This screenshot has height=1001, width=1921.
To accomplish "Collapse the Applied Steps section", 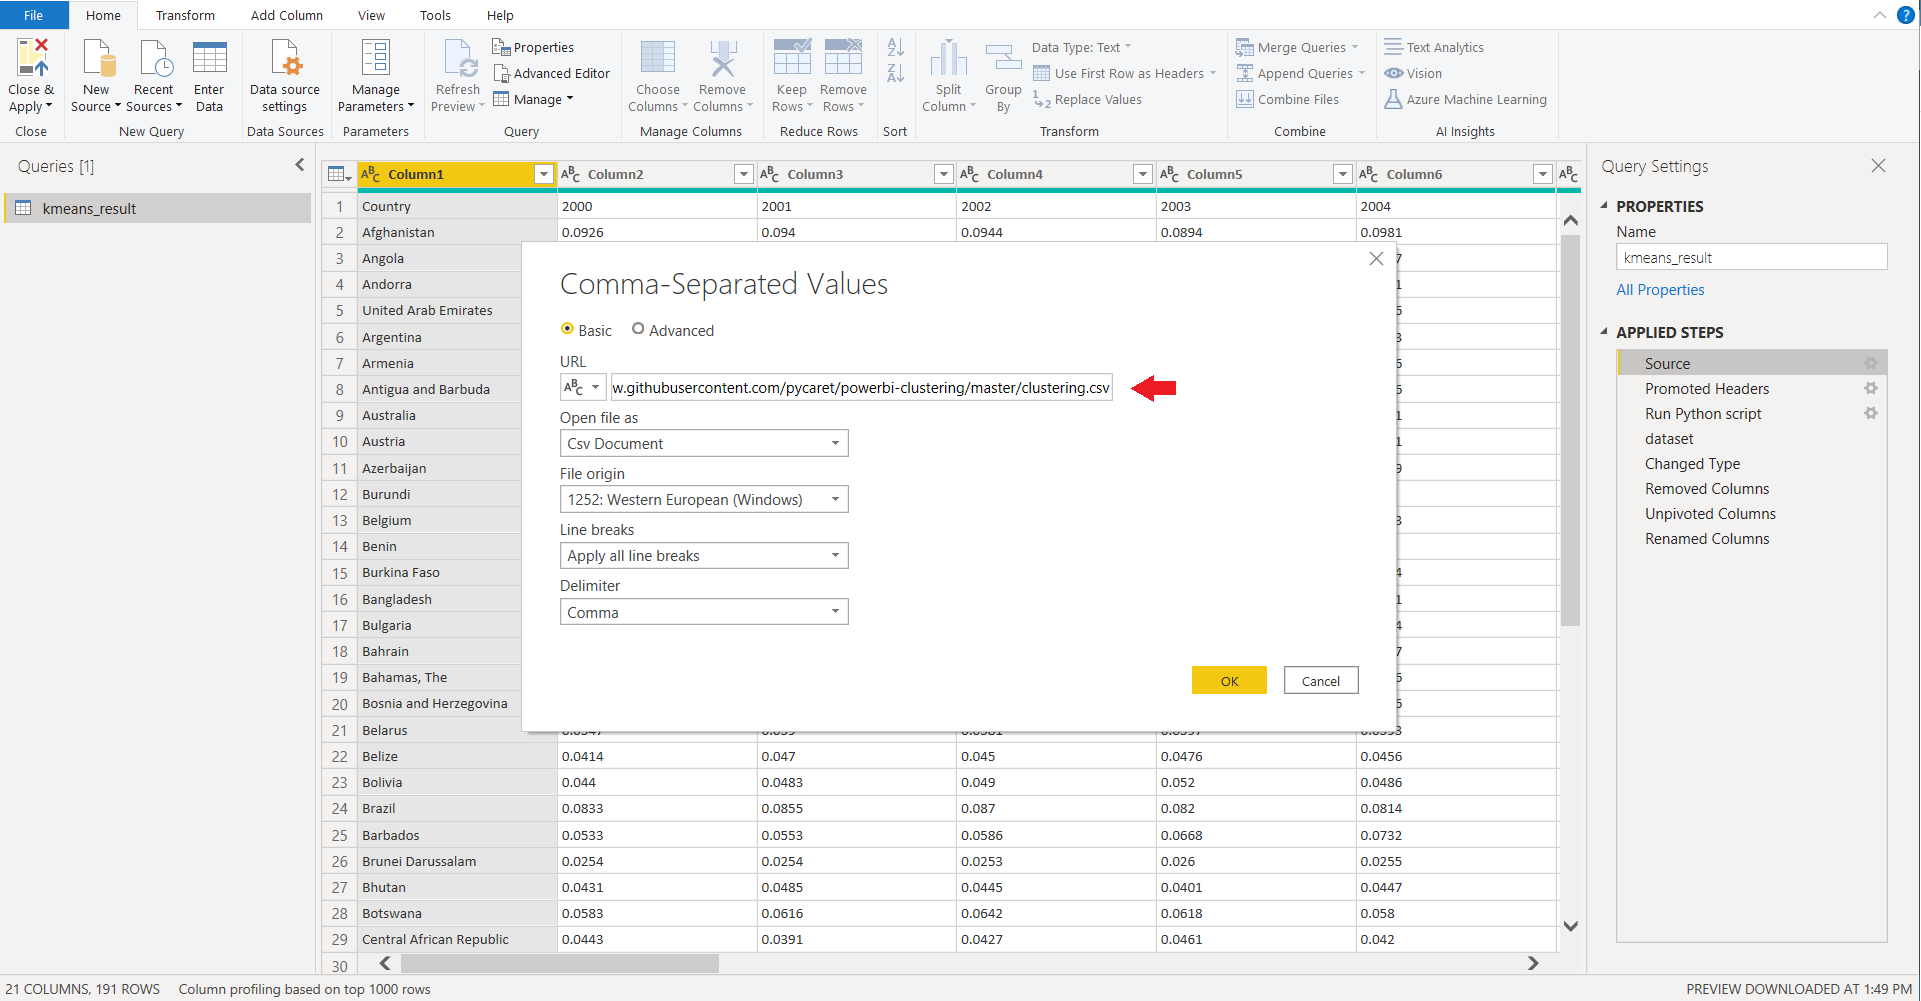I will (1604, 332).
